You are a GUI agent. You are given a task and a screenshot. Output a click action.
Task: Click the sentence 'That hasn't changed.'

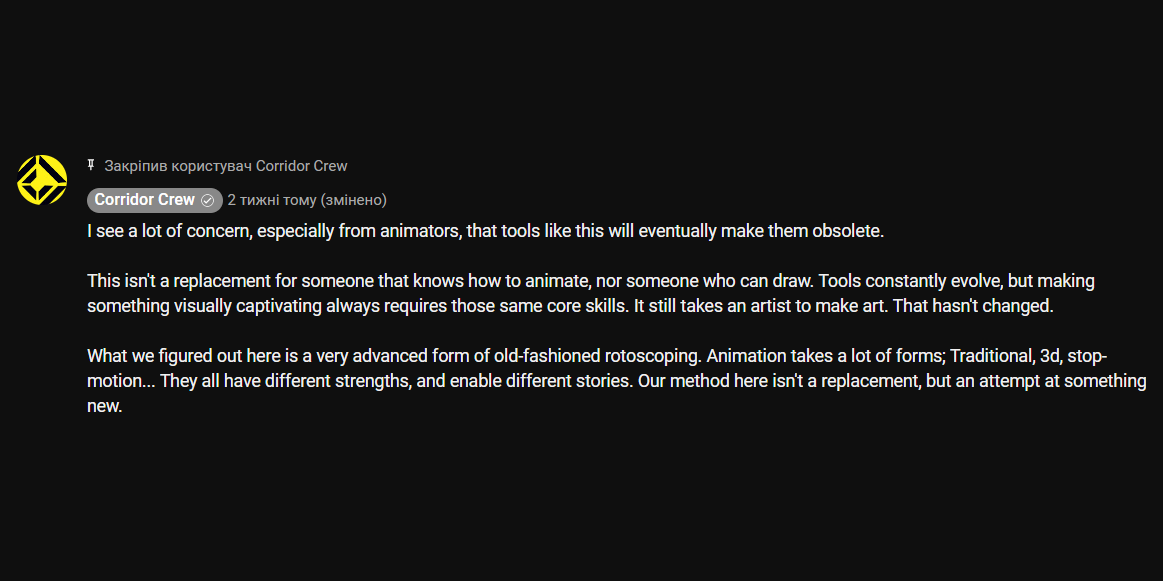coord(974,306)
